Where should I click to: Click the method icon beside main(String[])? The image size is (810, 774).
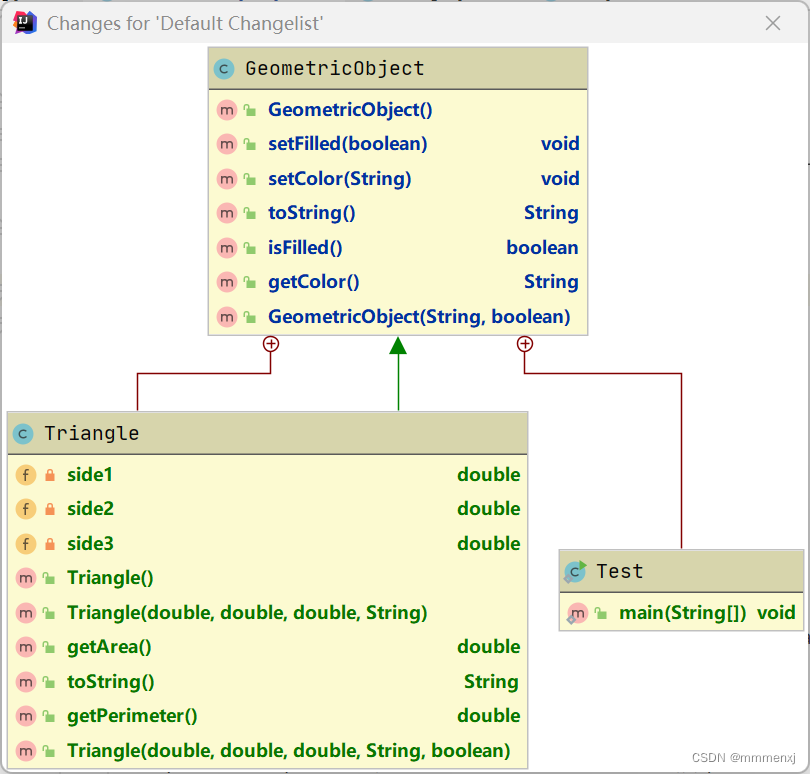coord(577,613)
